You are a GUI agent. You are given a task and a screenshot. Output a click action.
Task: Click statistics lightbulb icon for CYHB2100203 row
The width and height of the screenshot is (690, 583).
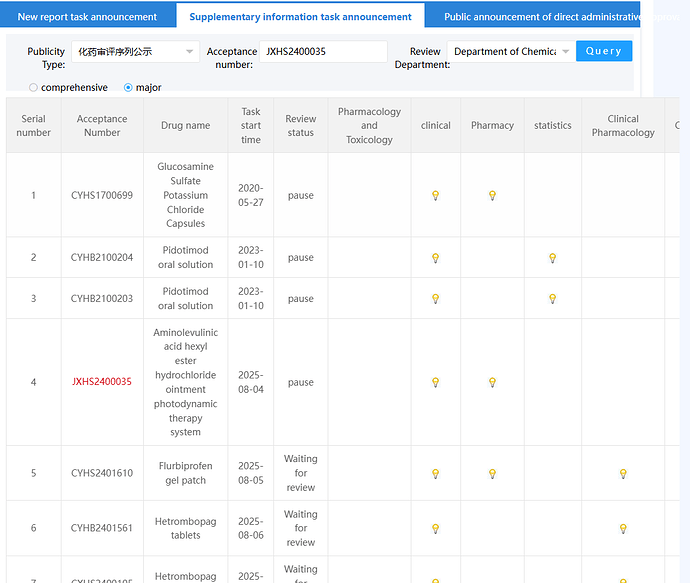pos(552,299)
